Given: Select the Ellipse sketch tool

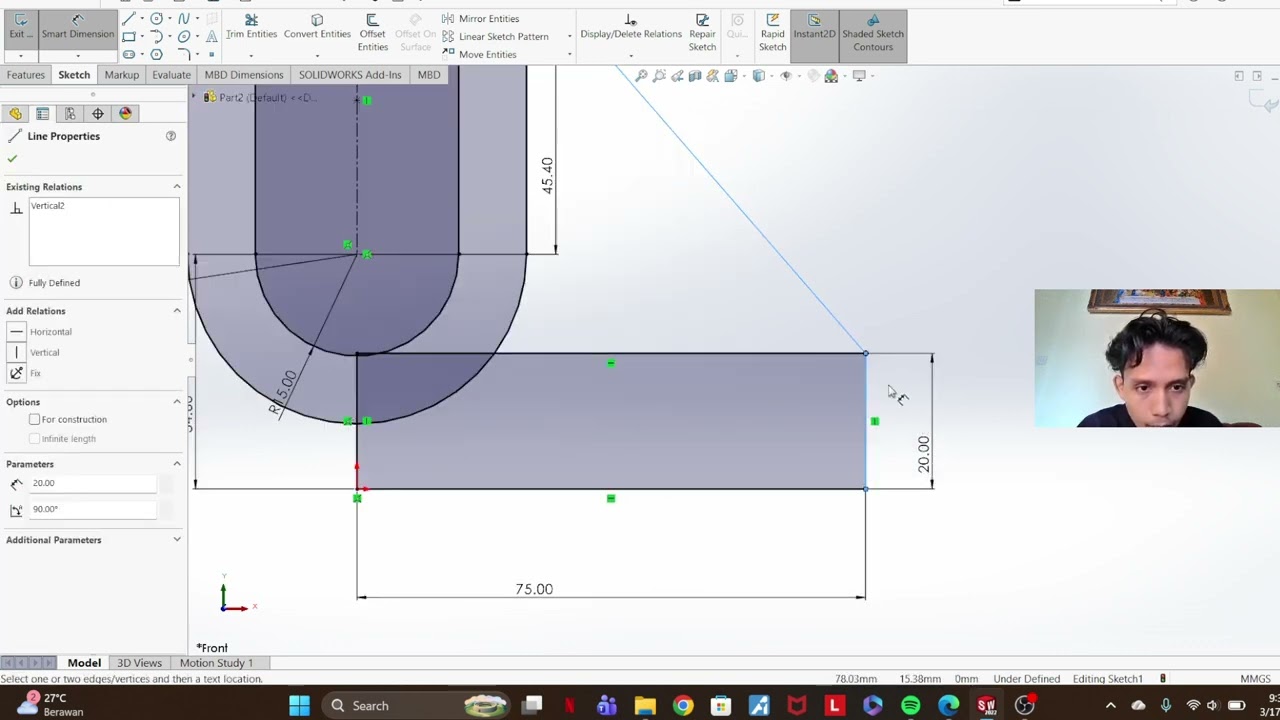Looking at the screenshot, I should 184,36.
